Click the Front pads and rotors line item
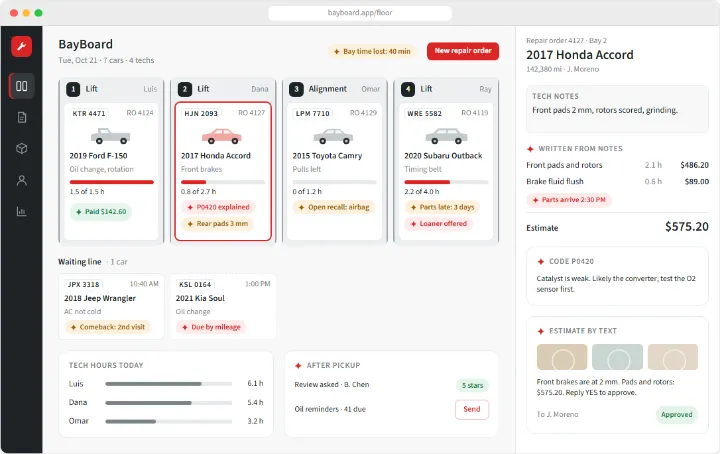Viewport: 720px width, 454px height. tap(618, 165)
